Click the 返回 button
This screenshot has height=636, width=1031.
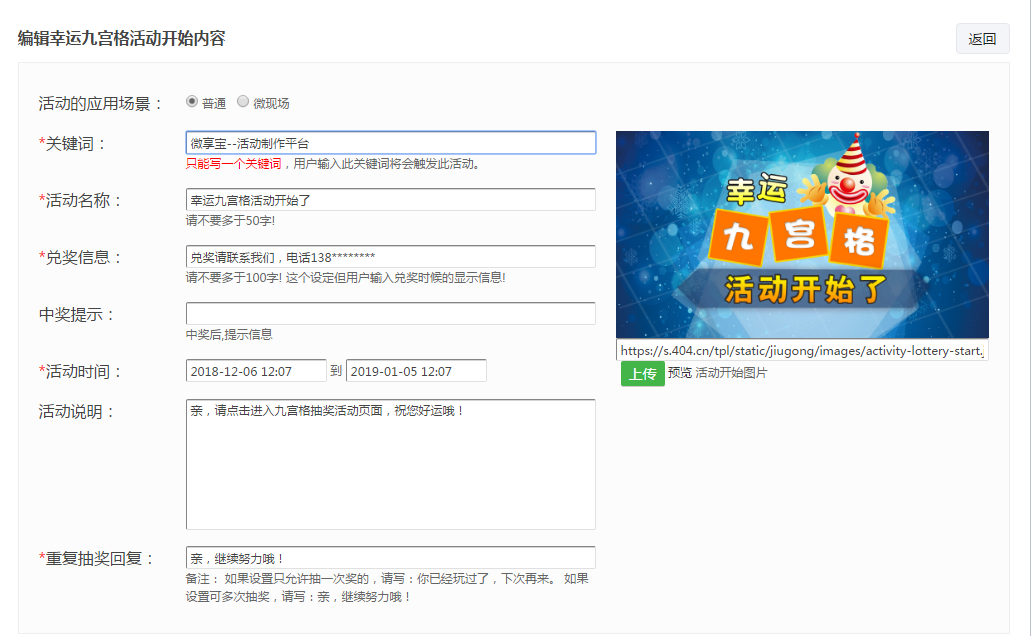(982, 39)
